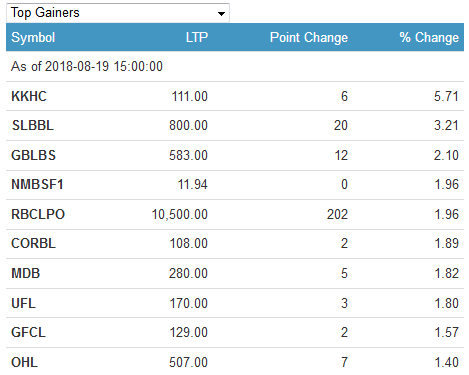
Task: Select the GBLBS stock symbol
Action: click(33, 155)
